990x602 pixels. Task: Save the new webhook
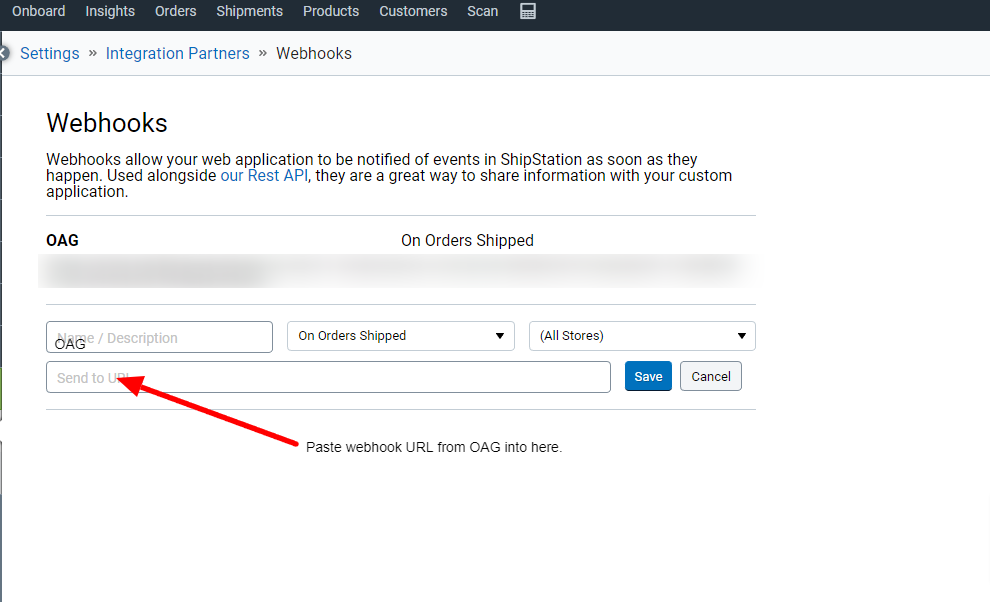point(648,377)
